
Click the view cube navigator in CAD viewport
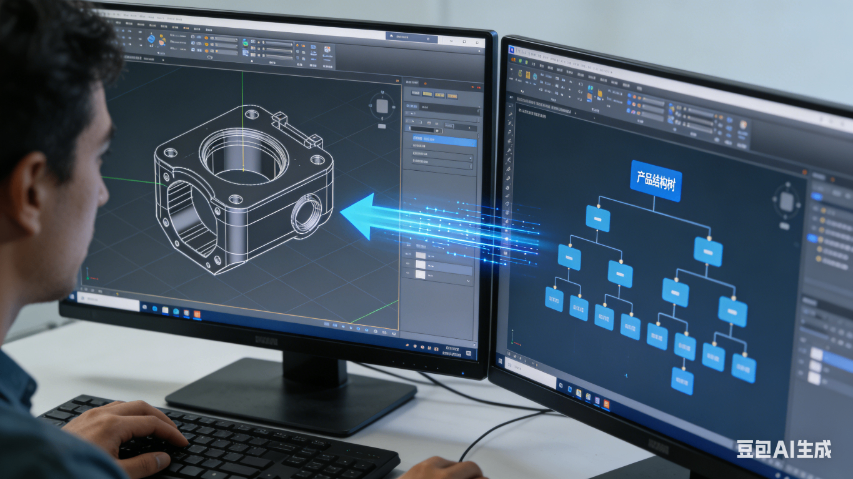(381, 106)
